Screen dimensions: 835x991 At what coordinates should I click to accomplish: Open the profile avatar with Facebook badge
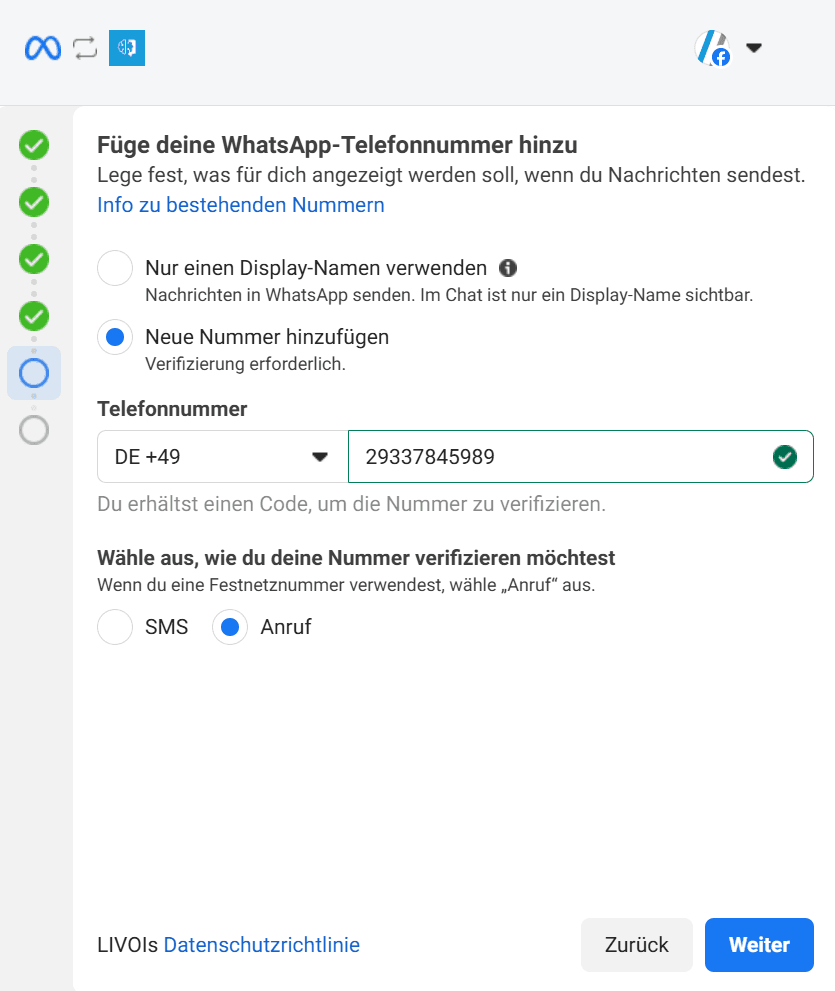click(x=711, y=47)
